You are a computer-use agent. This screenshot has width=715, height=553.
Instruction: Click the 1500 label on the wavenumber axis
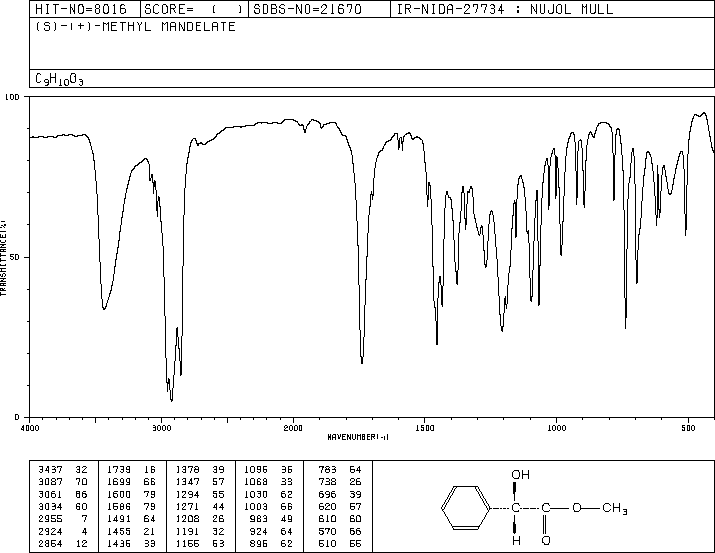coord(425,428)
